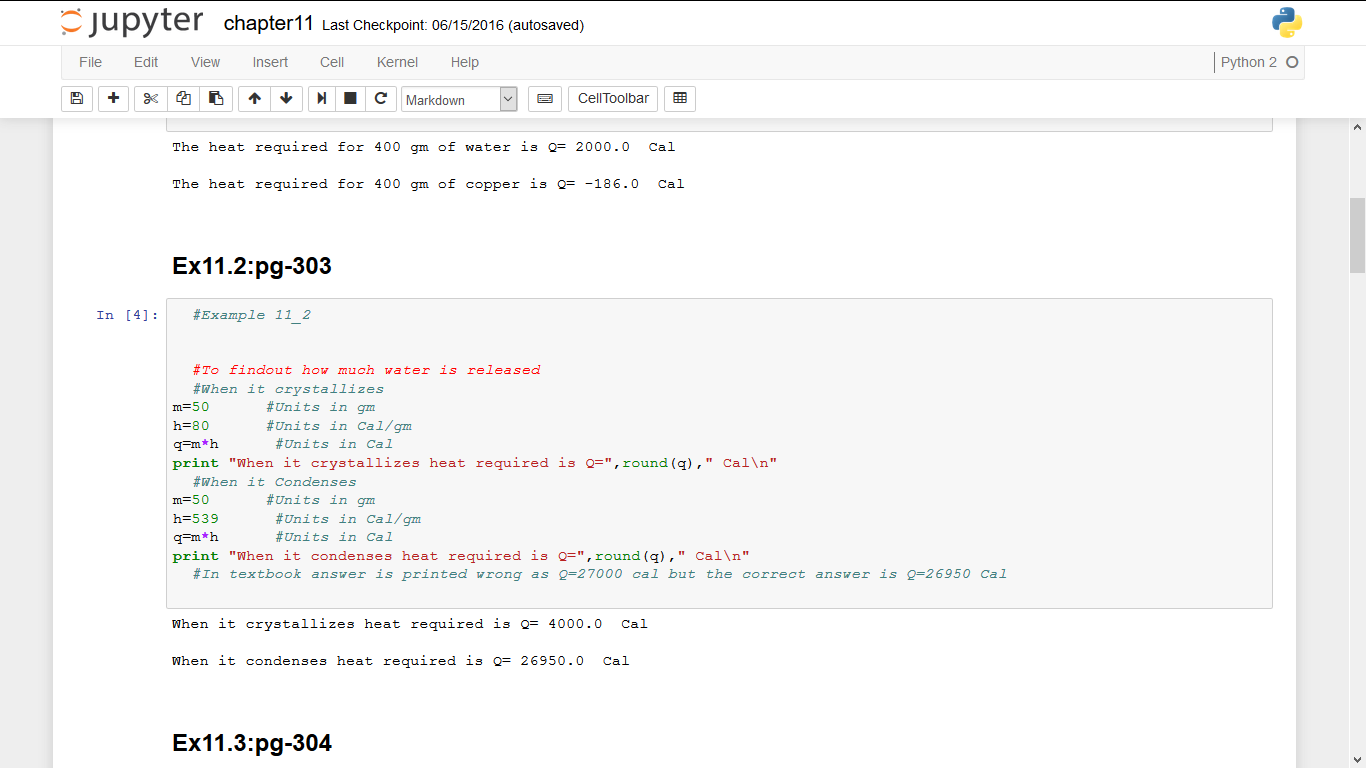Run cell and select below
Viewport: 1366px width, 768px height.
[321, 98]
